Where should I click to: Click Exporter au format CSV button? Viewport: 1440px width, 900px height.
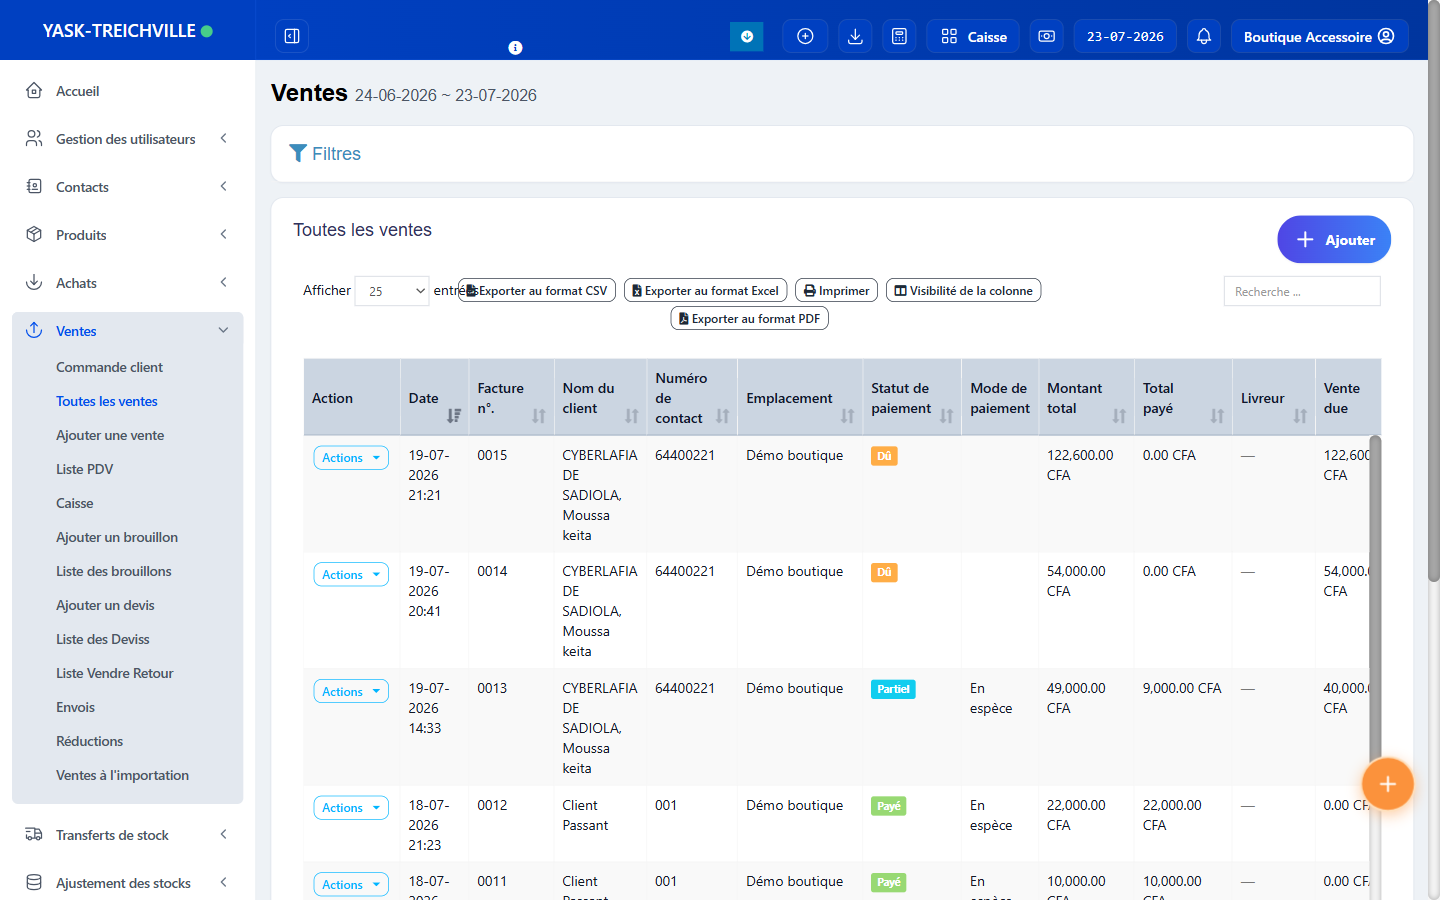[x=537, y=291]
